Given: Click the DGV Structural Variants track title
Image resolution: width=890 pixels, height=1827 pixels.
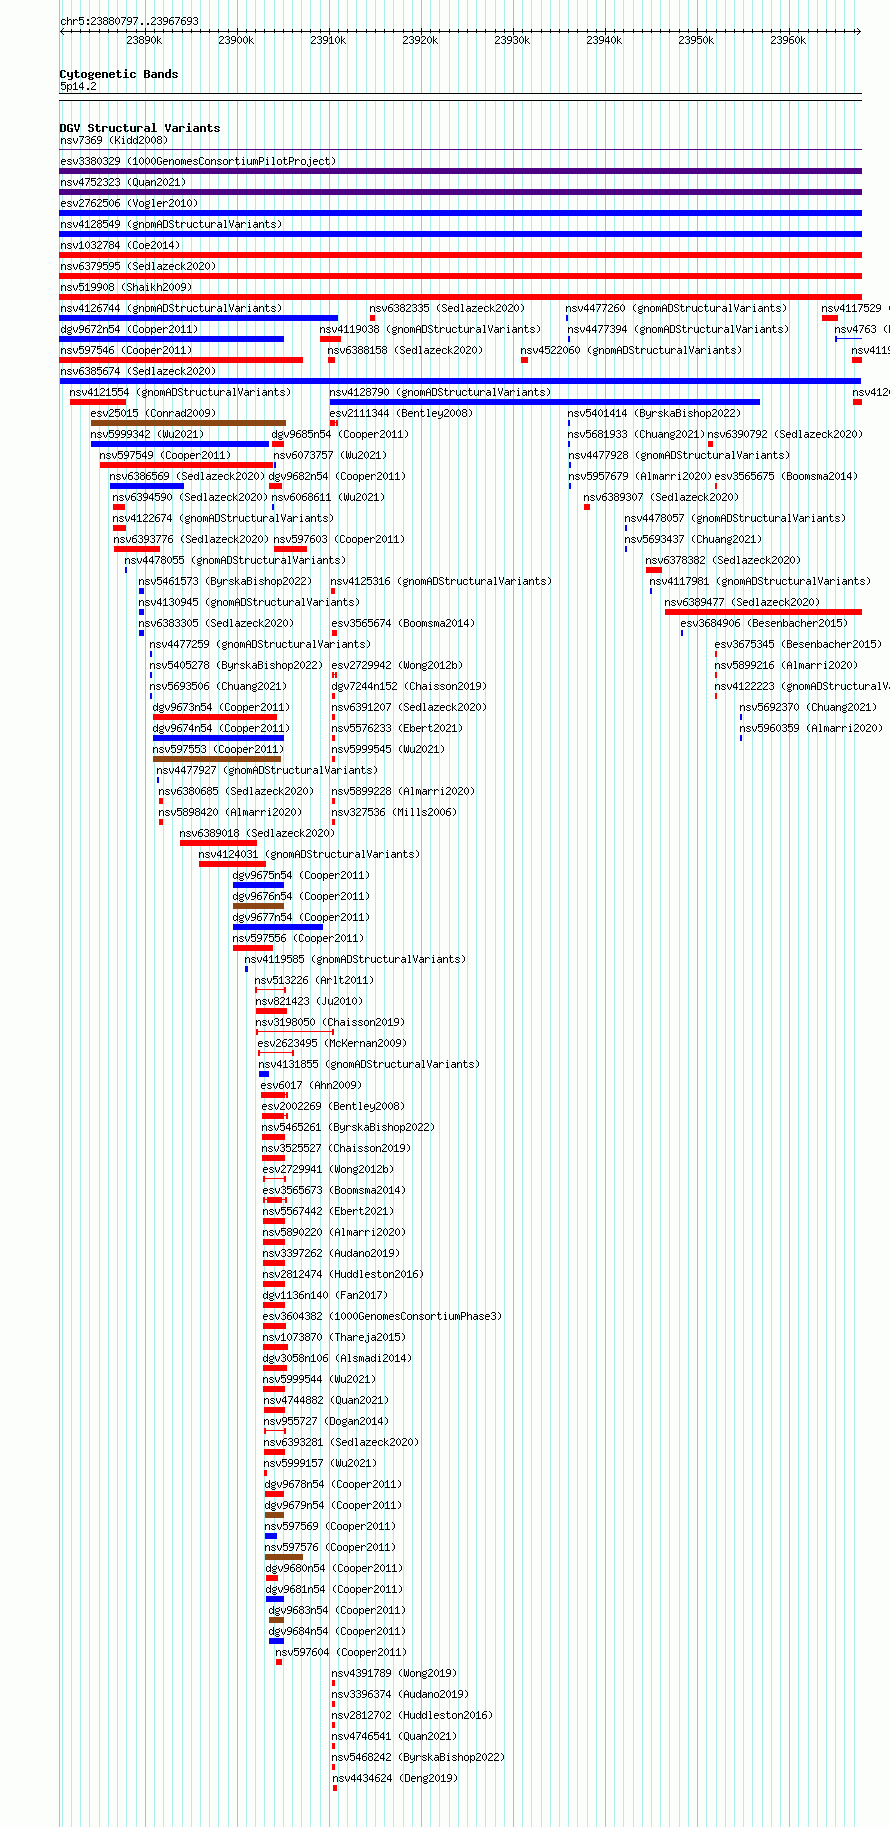Looking at the screenshot, I should coord(140,128).
